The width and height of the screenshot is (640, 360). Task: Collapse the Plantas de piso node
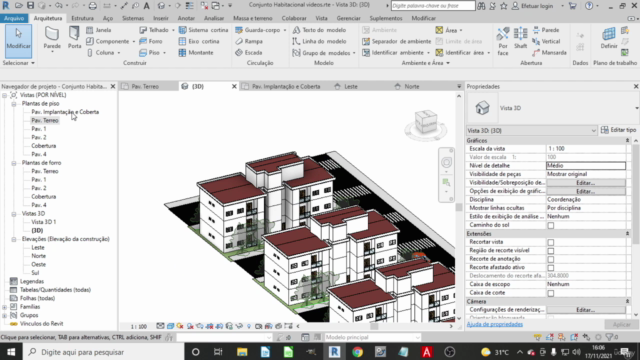click(14, 104)
